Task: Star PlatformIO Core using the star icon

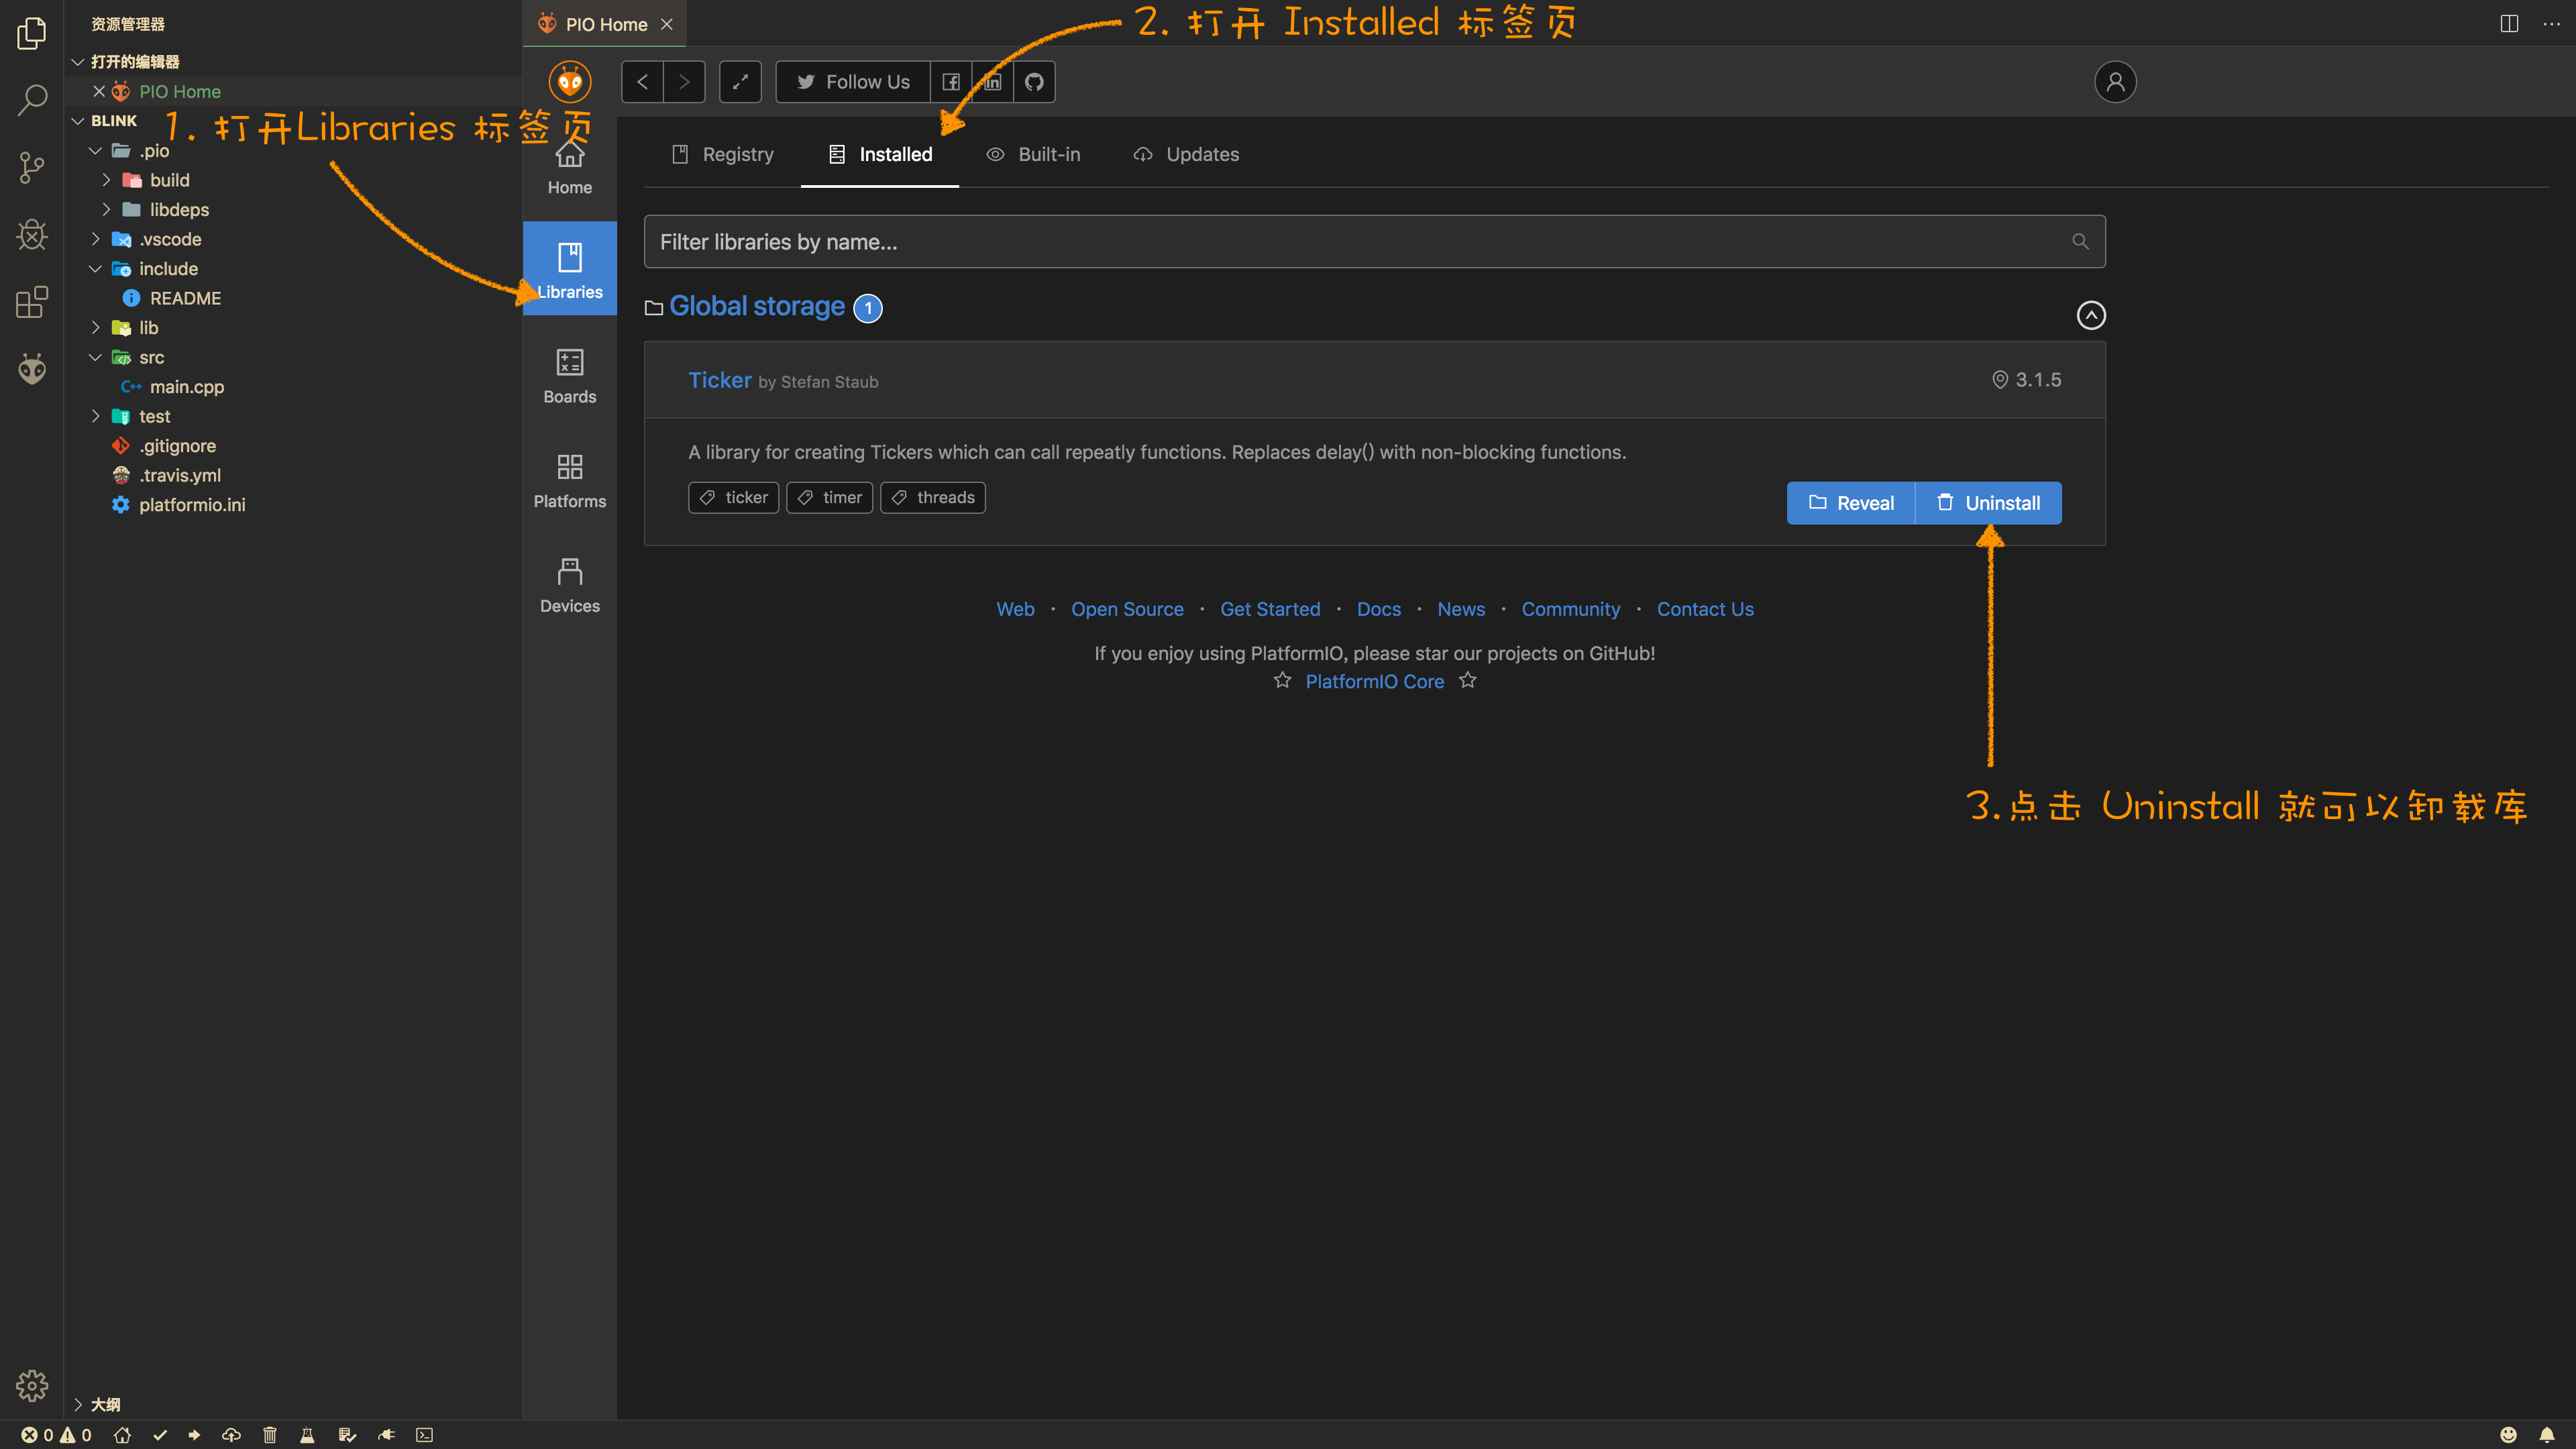Action: [1282, 680]
